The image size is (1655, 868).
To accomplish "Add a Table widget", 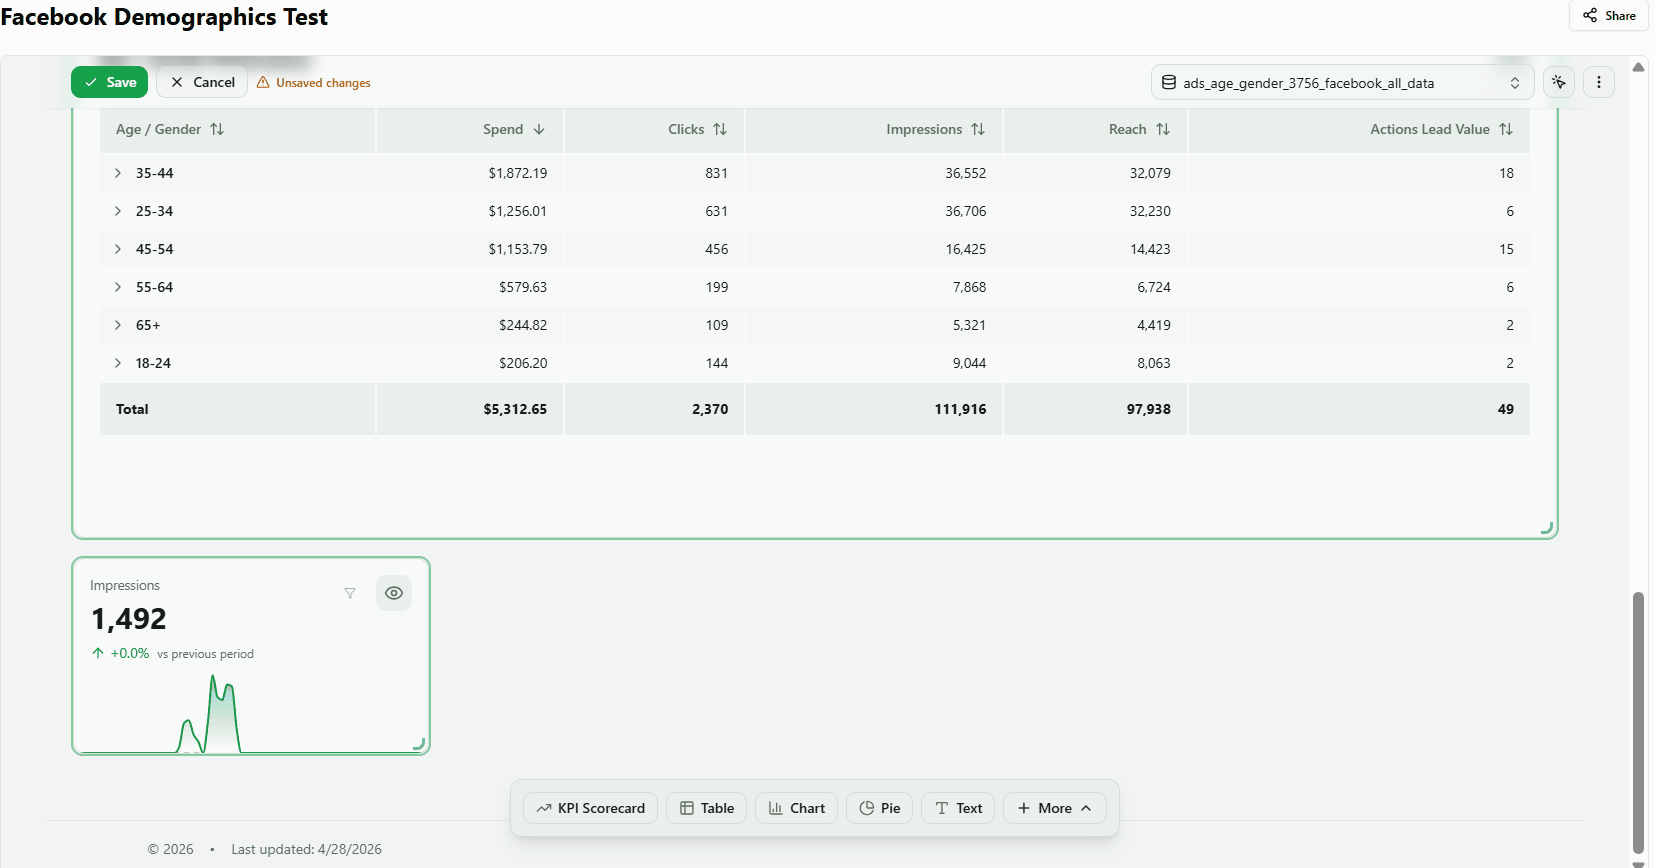I will [707, 808].
